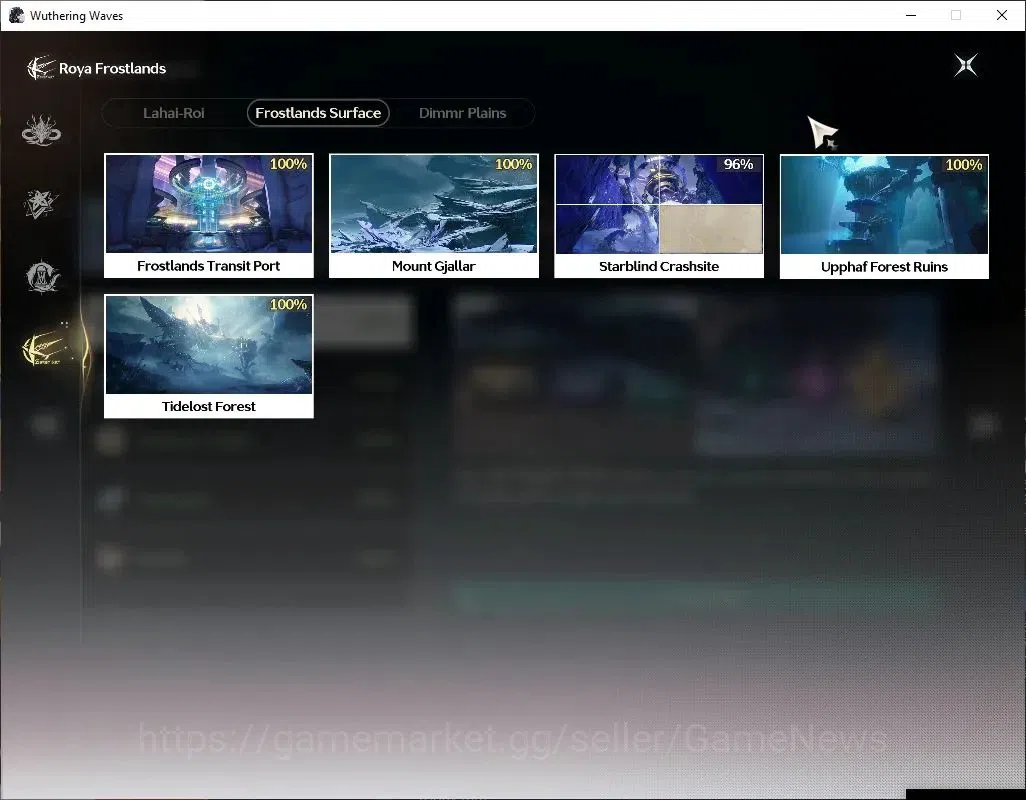This screenshot has height=800, width=1026.
Task: Click the 100% label on Frostlands Transit Port
Action: tap(289, 164)
